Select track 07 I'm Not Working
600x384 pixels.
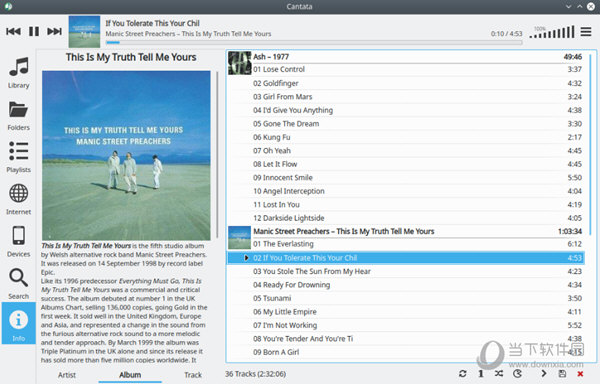[x=406, y=325]
